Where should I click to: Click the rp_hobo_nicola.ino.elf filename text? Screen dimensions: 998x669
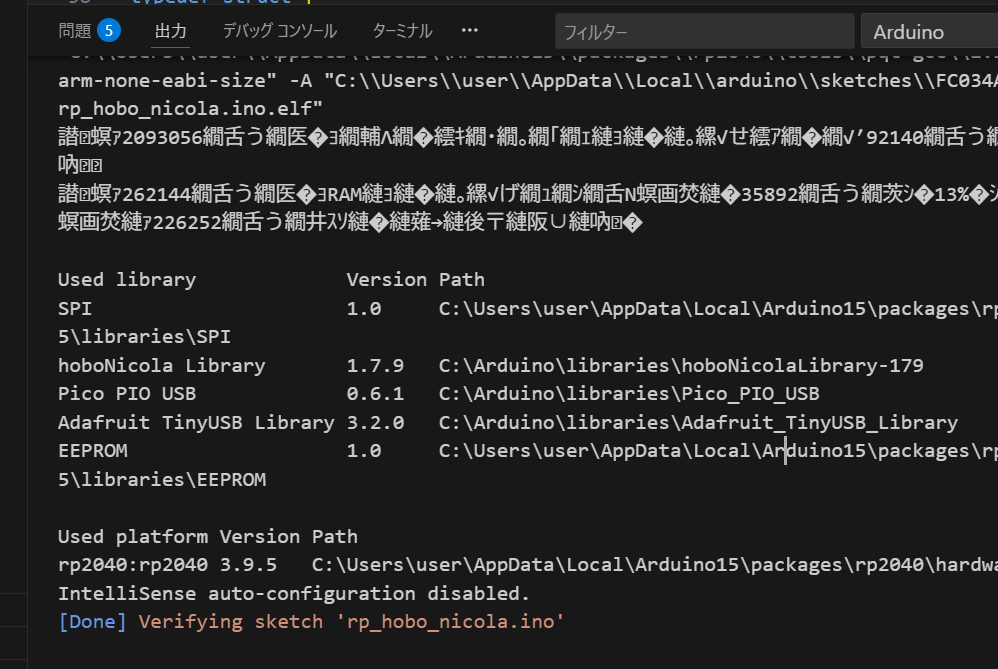point(190,108)
